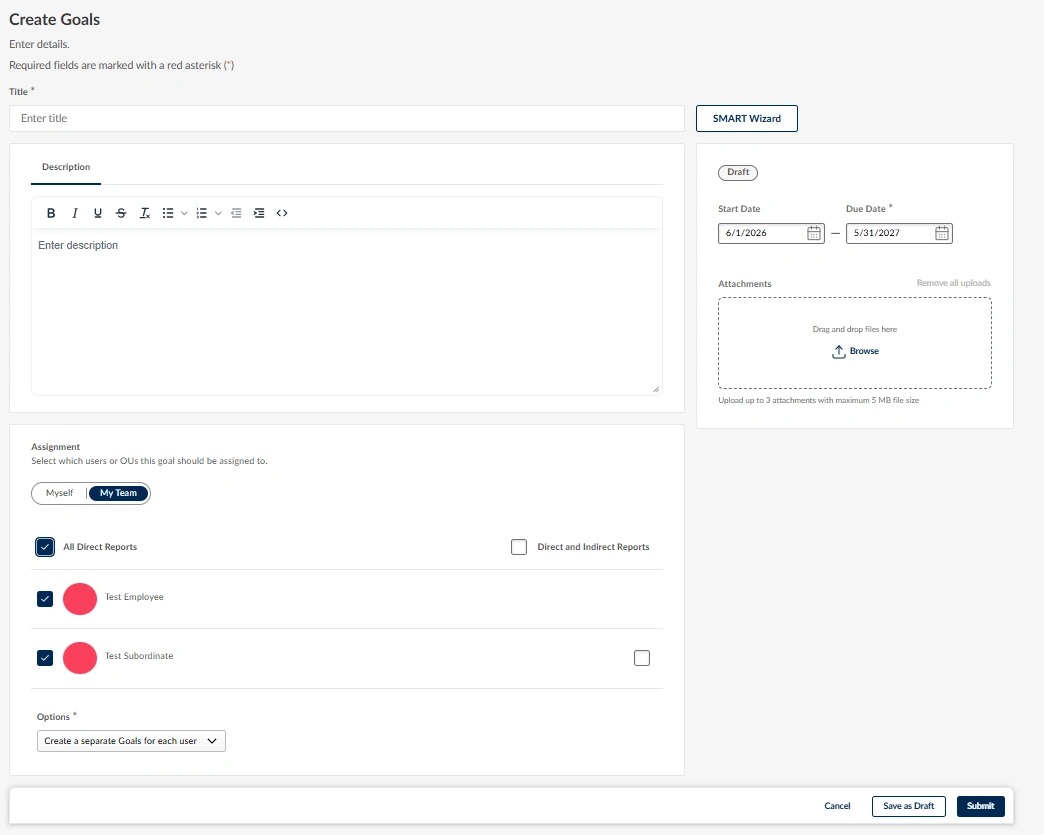
Task: Open numbered list style dropdown arrow
Action: coord(218,213)
